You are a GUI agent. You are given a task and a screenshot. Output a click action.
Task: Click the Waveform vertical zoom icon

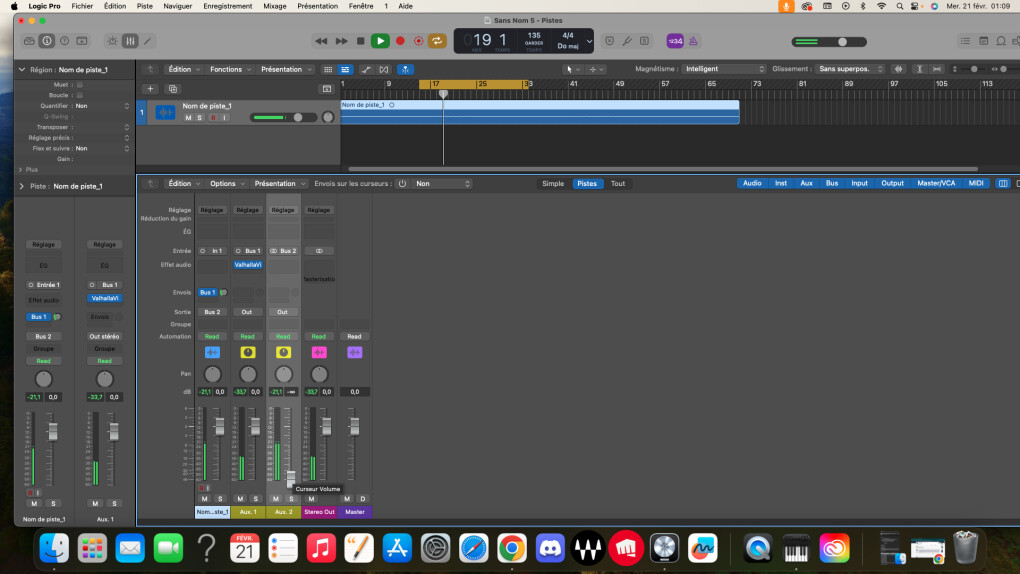[x=898, y=69]
